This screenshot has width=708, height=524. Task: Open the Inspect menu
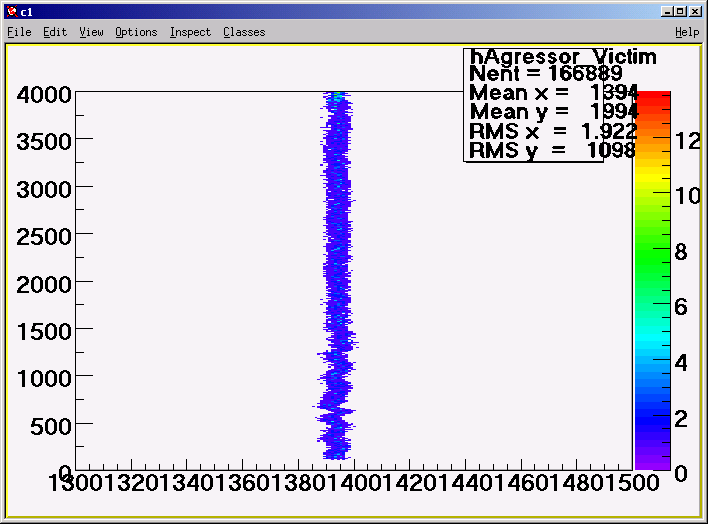coord(190,32)
